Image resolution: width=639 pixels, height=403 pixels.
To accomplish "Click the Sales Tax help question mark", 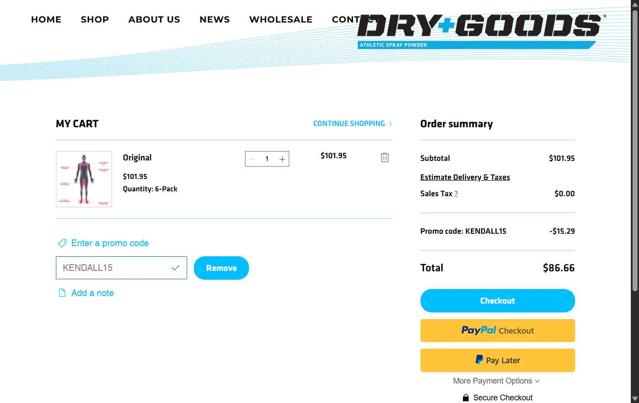I will click(x=456, y=194).
